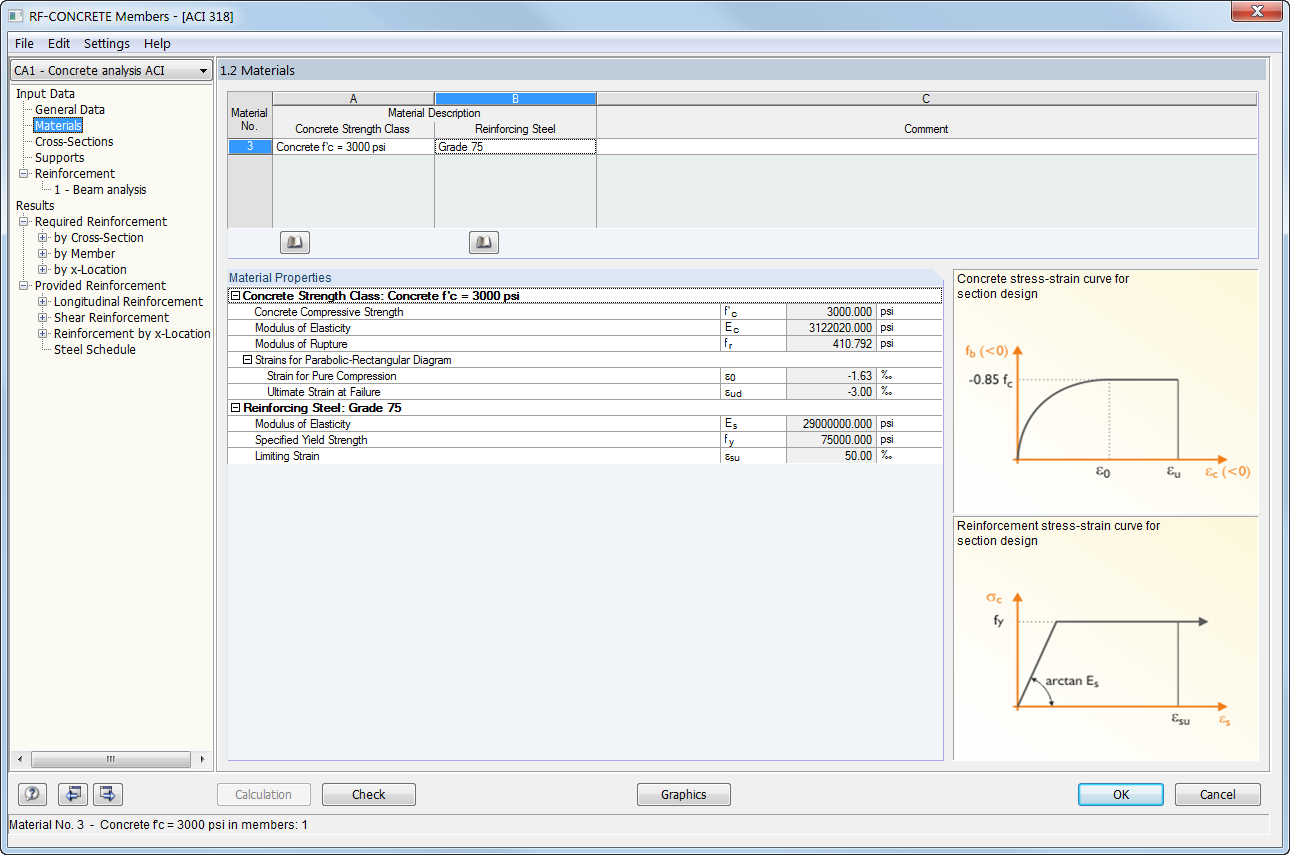Collapse Reinforcing Steel Grade 75 group
1290x855 pixels.
pos(235,408)
